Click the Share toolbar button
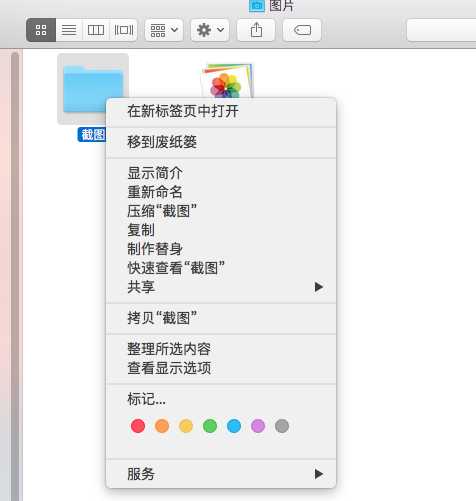476x501 pixels. tap(256, 30)
